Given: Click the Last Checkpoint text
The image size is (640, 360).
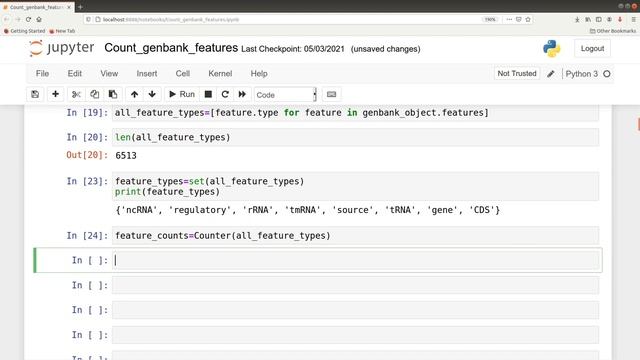Looking at the screenshot, I should pyautogui.click(x=293, y=49).
